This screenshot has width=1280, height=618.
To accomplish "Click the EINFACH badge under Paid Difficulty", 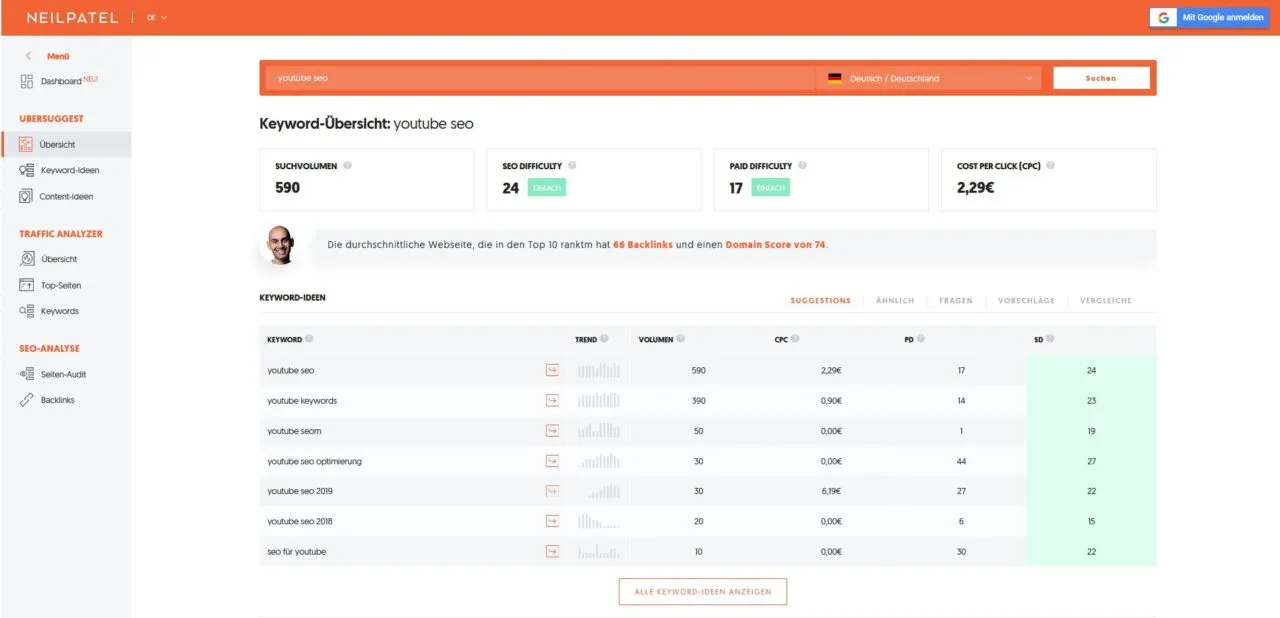I will click(x=770, y=187).
